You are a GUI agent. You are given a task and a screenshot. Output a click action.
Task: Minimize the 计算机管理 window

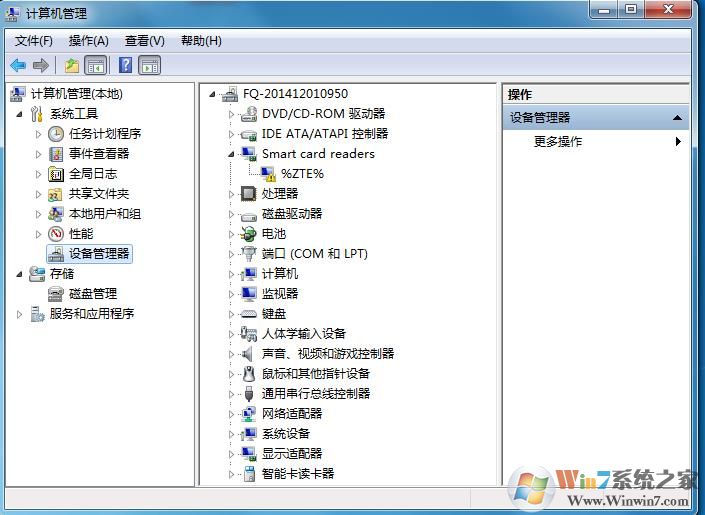(604, 9)
